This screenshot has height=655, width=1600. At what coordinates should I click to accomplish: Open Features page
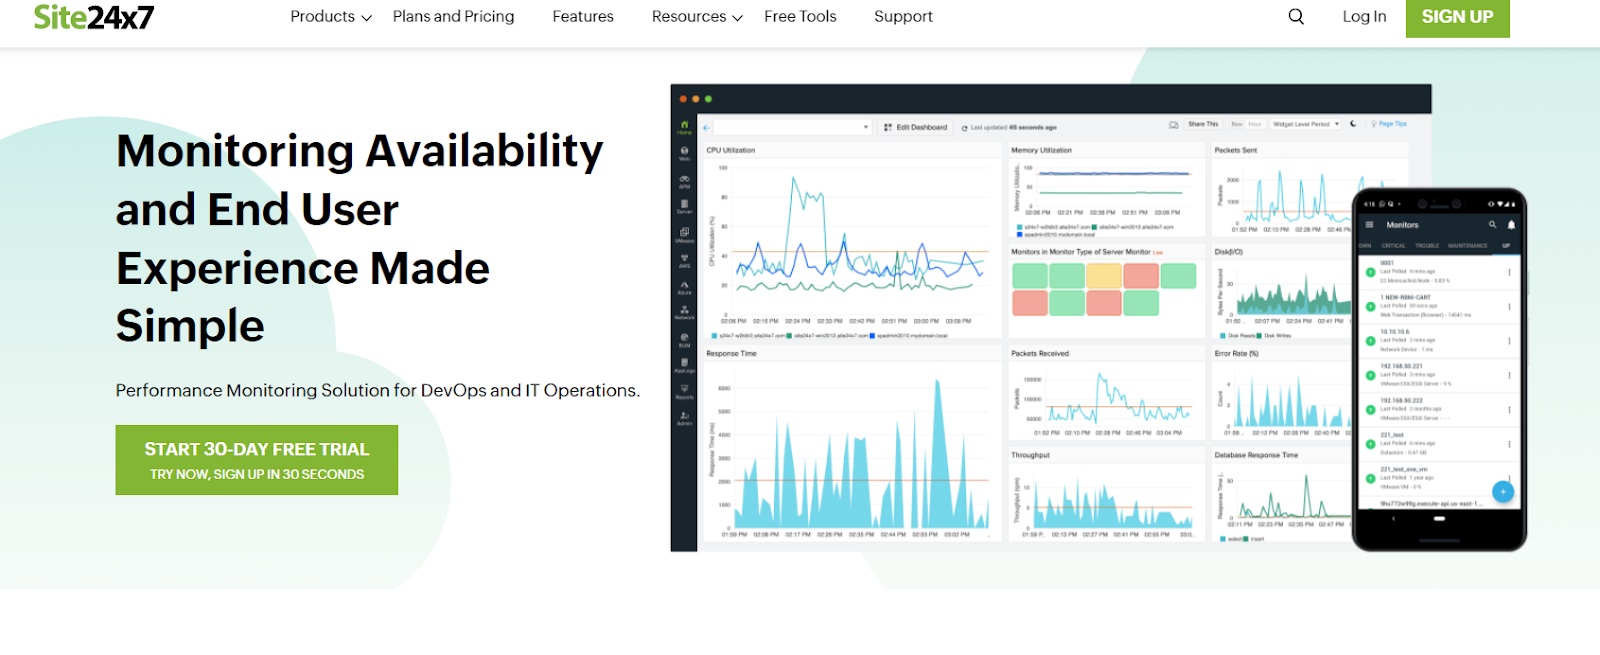click(x=583, y=16)
